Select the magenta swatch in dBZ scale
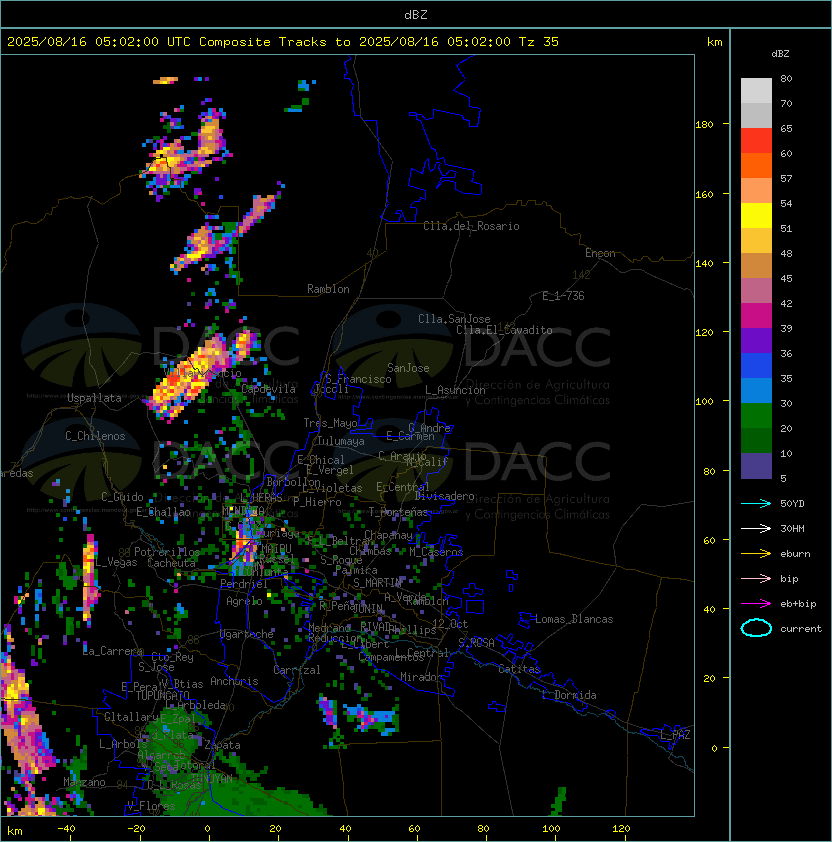Image resolution: width=832 pixels, height=842 pixels. 756,316
